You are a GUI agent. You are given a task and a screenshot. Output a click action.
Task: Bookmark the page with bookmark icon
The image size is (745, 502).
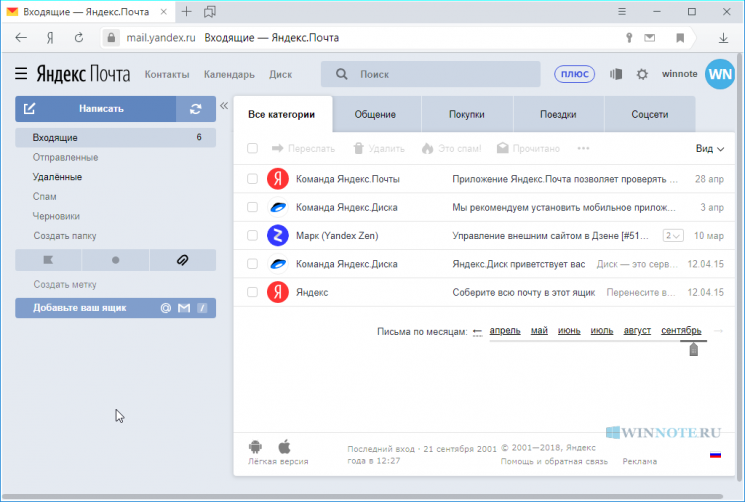coord(680,38)
